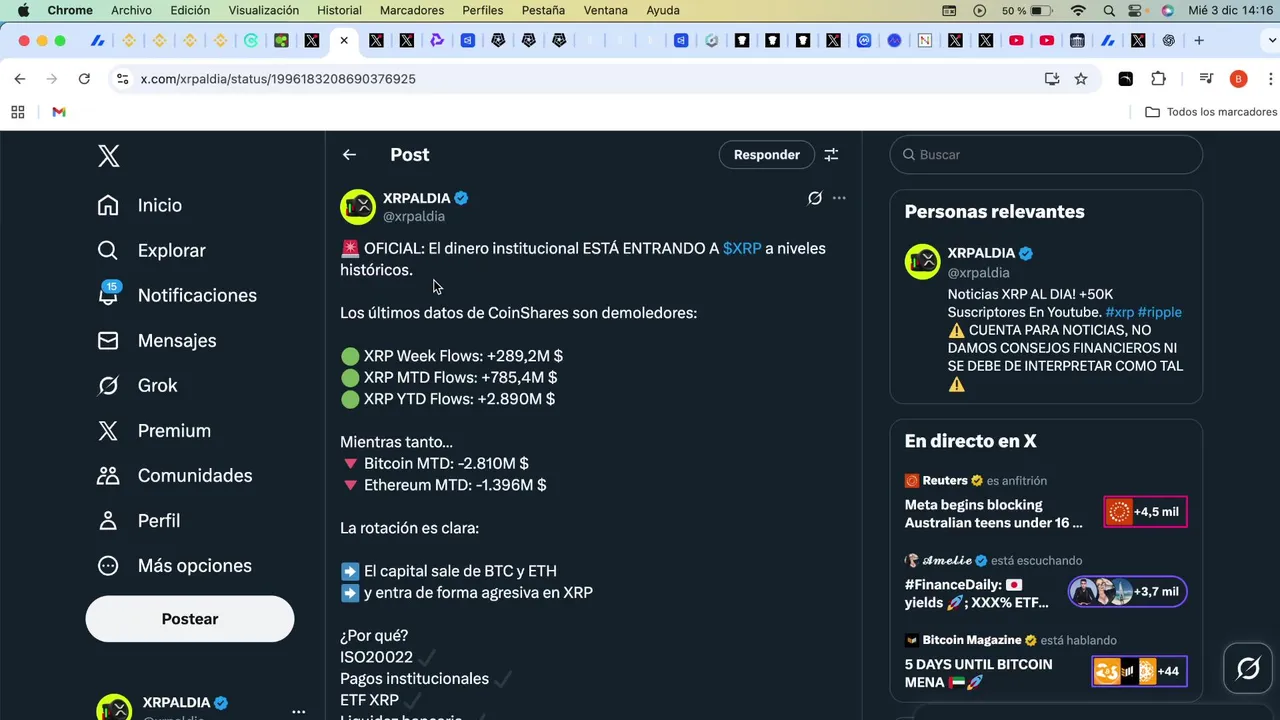Open post three-dot more menu
The width and height of the screenshot is (1280, 720).
pos(839,198)
